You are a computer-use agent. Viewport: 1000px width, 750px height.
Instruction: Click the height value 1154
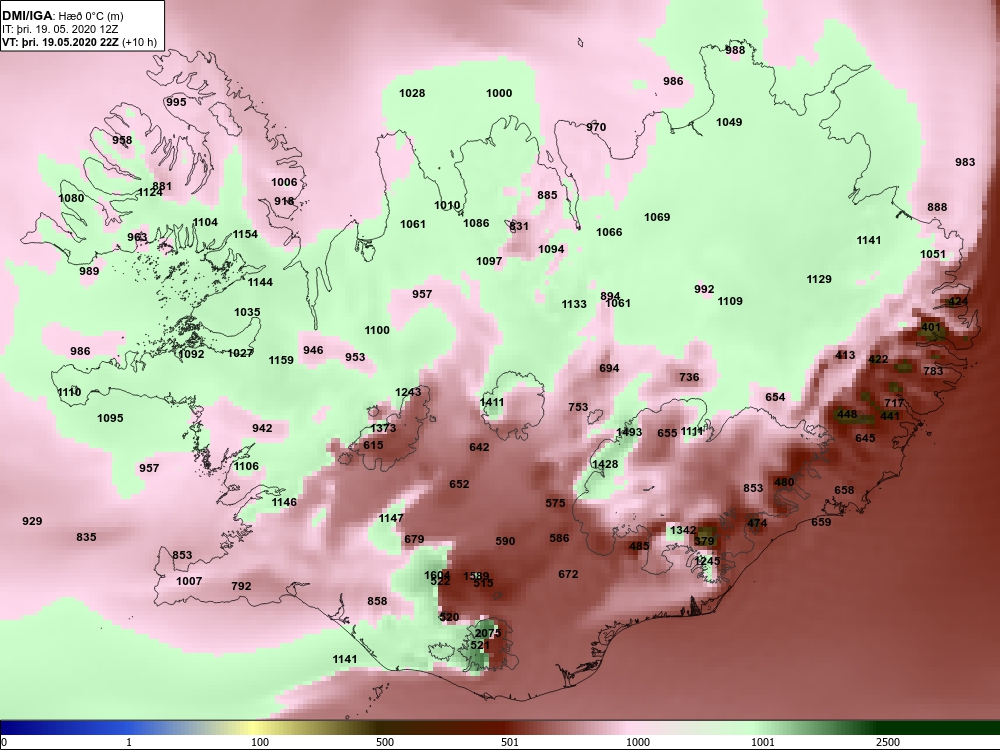click(x=245, y=234)
